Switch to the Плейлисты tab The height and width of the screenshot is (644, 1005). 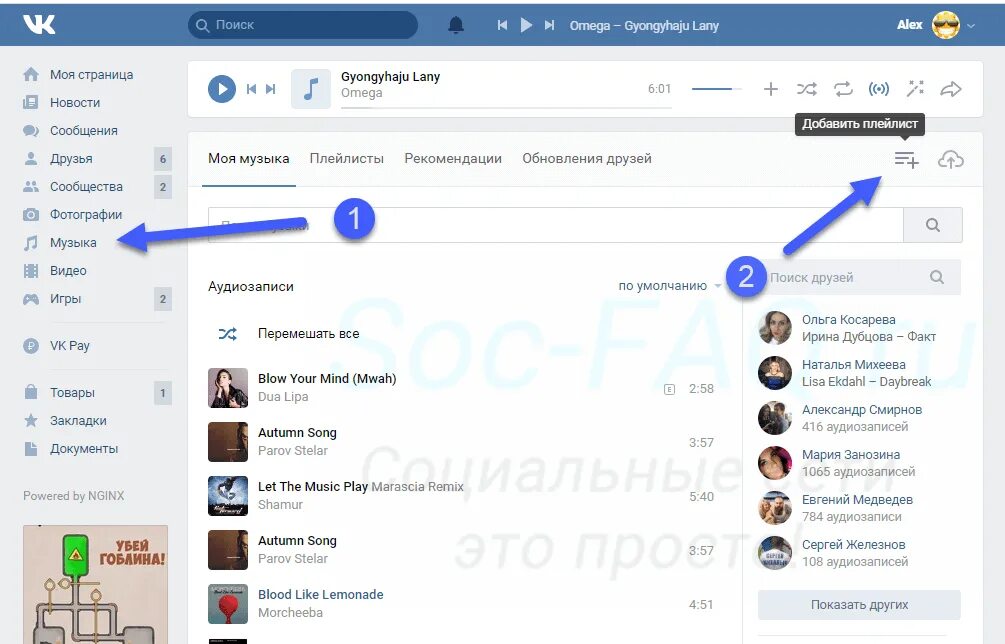click(x=347, y=158)
